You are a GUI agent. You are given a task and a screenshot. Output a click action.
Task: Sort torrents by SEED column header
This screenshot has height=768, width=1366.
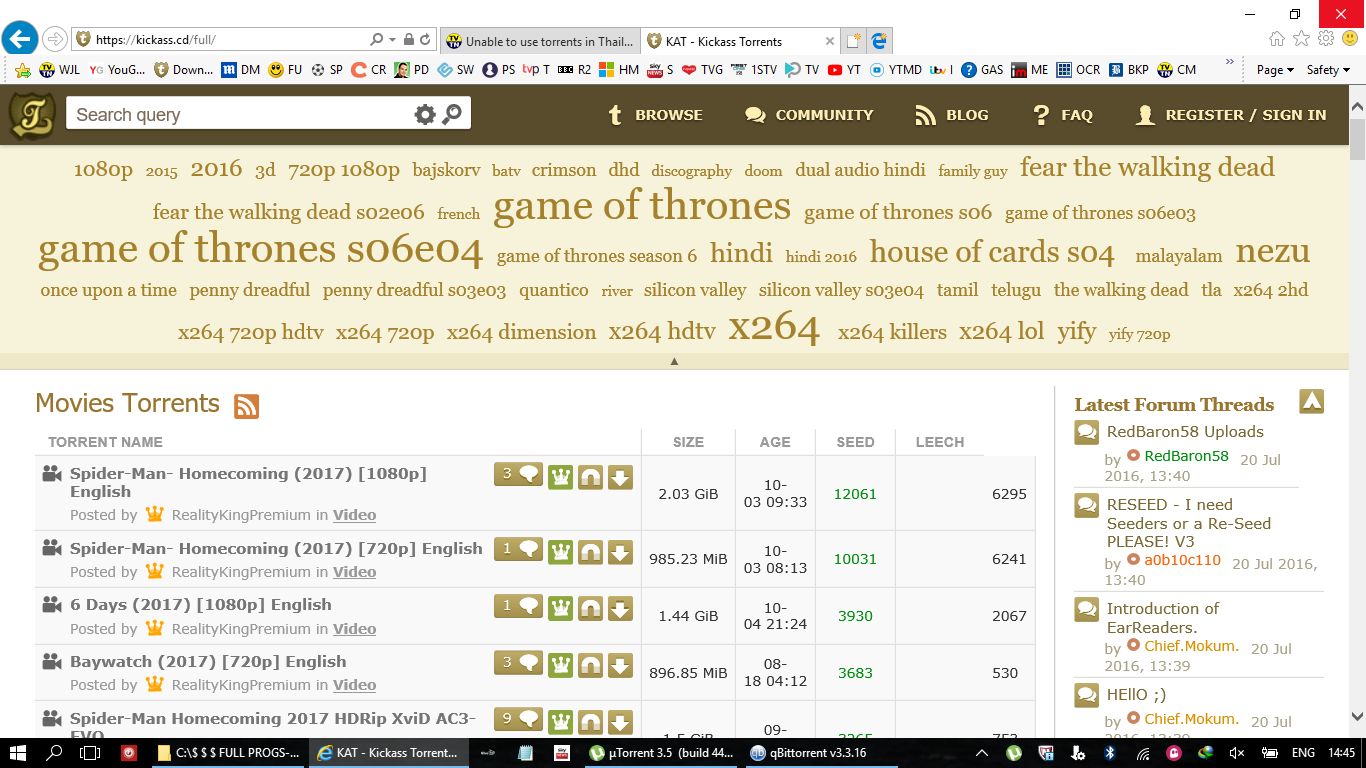pos(855,442)
